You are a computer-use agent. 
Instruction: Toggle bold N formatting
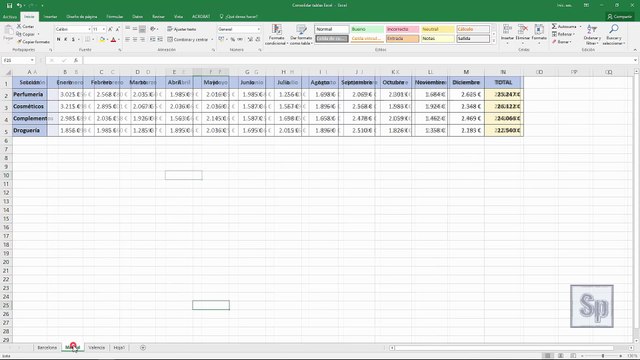[59, 40]
